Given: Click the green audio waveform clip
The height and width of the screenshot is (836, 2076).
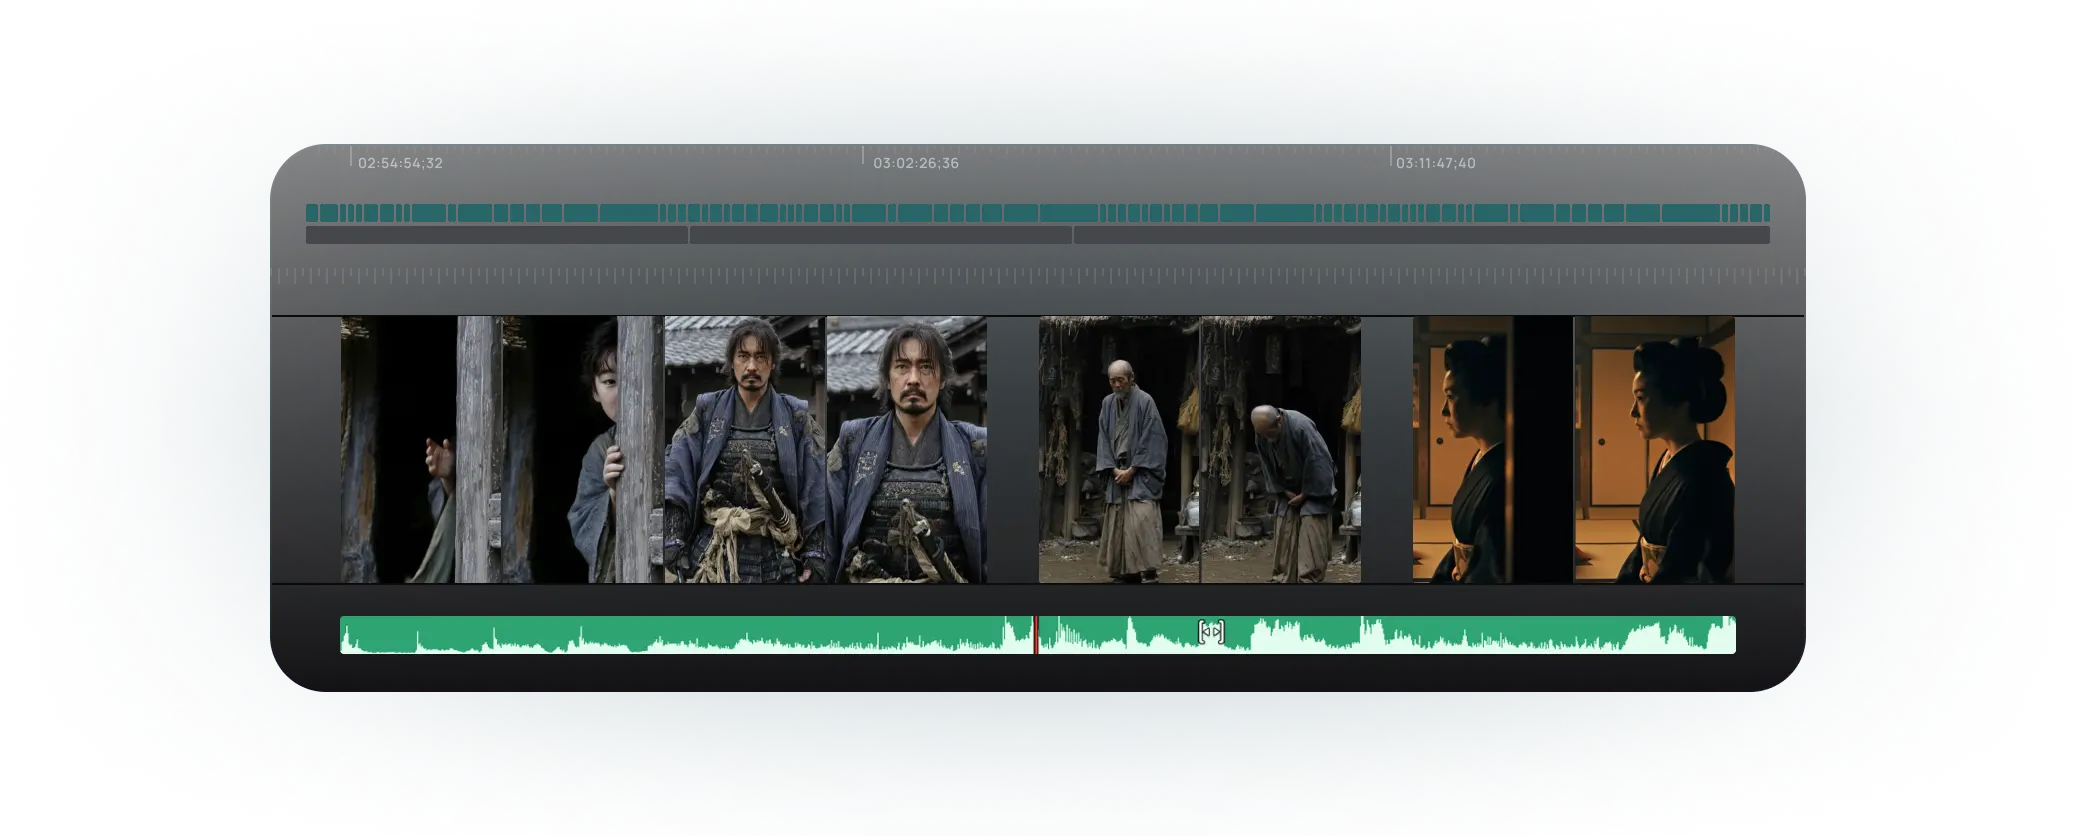Looking at the screenshot, I should coord(1038,635).
